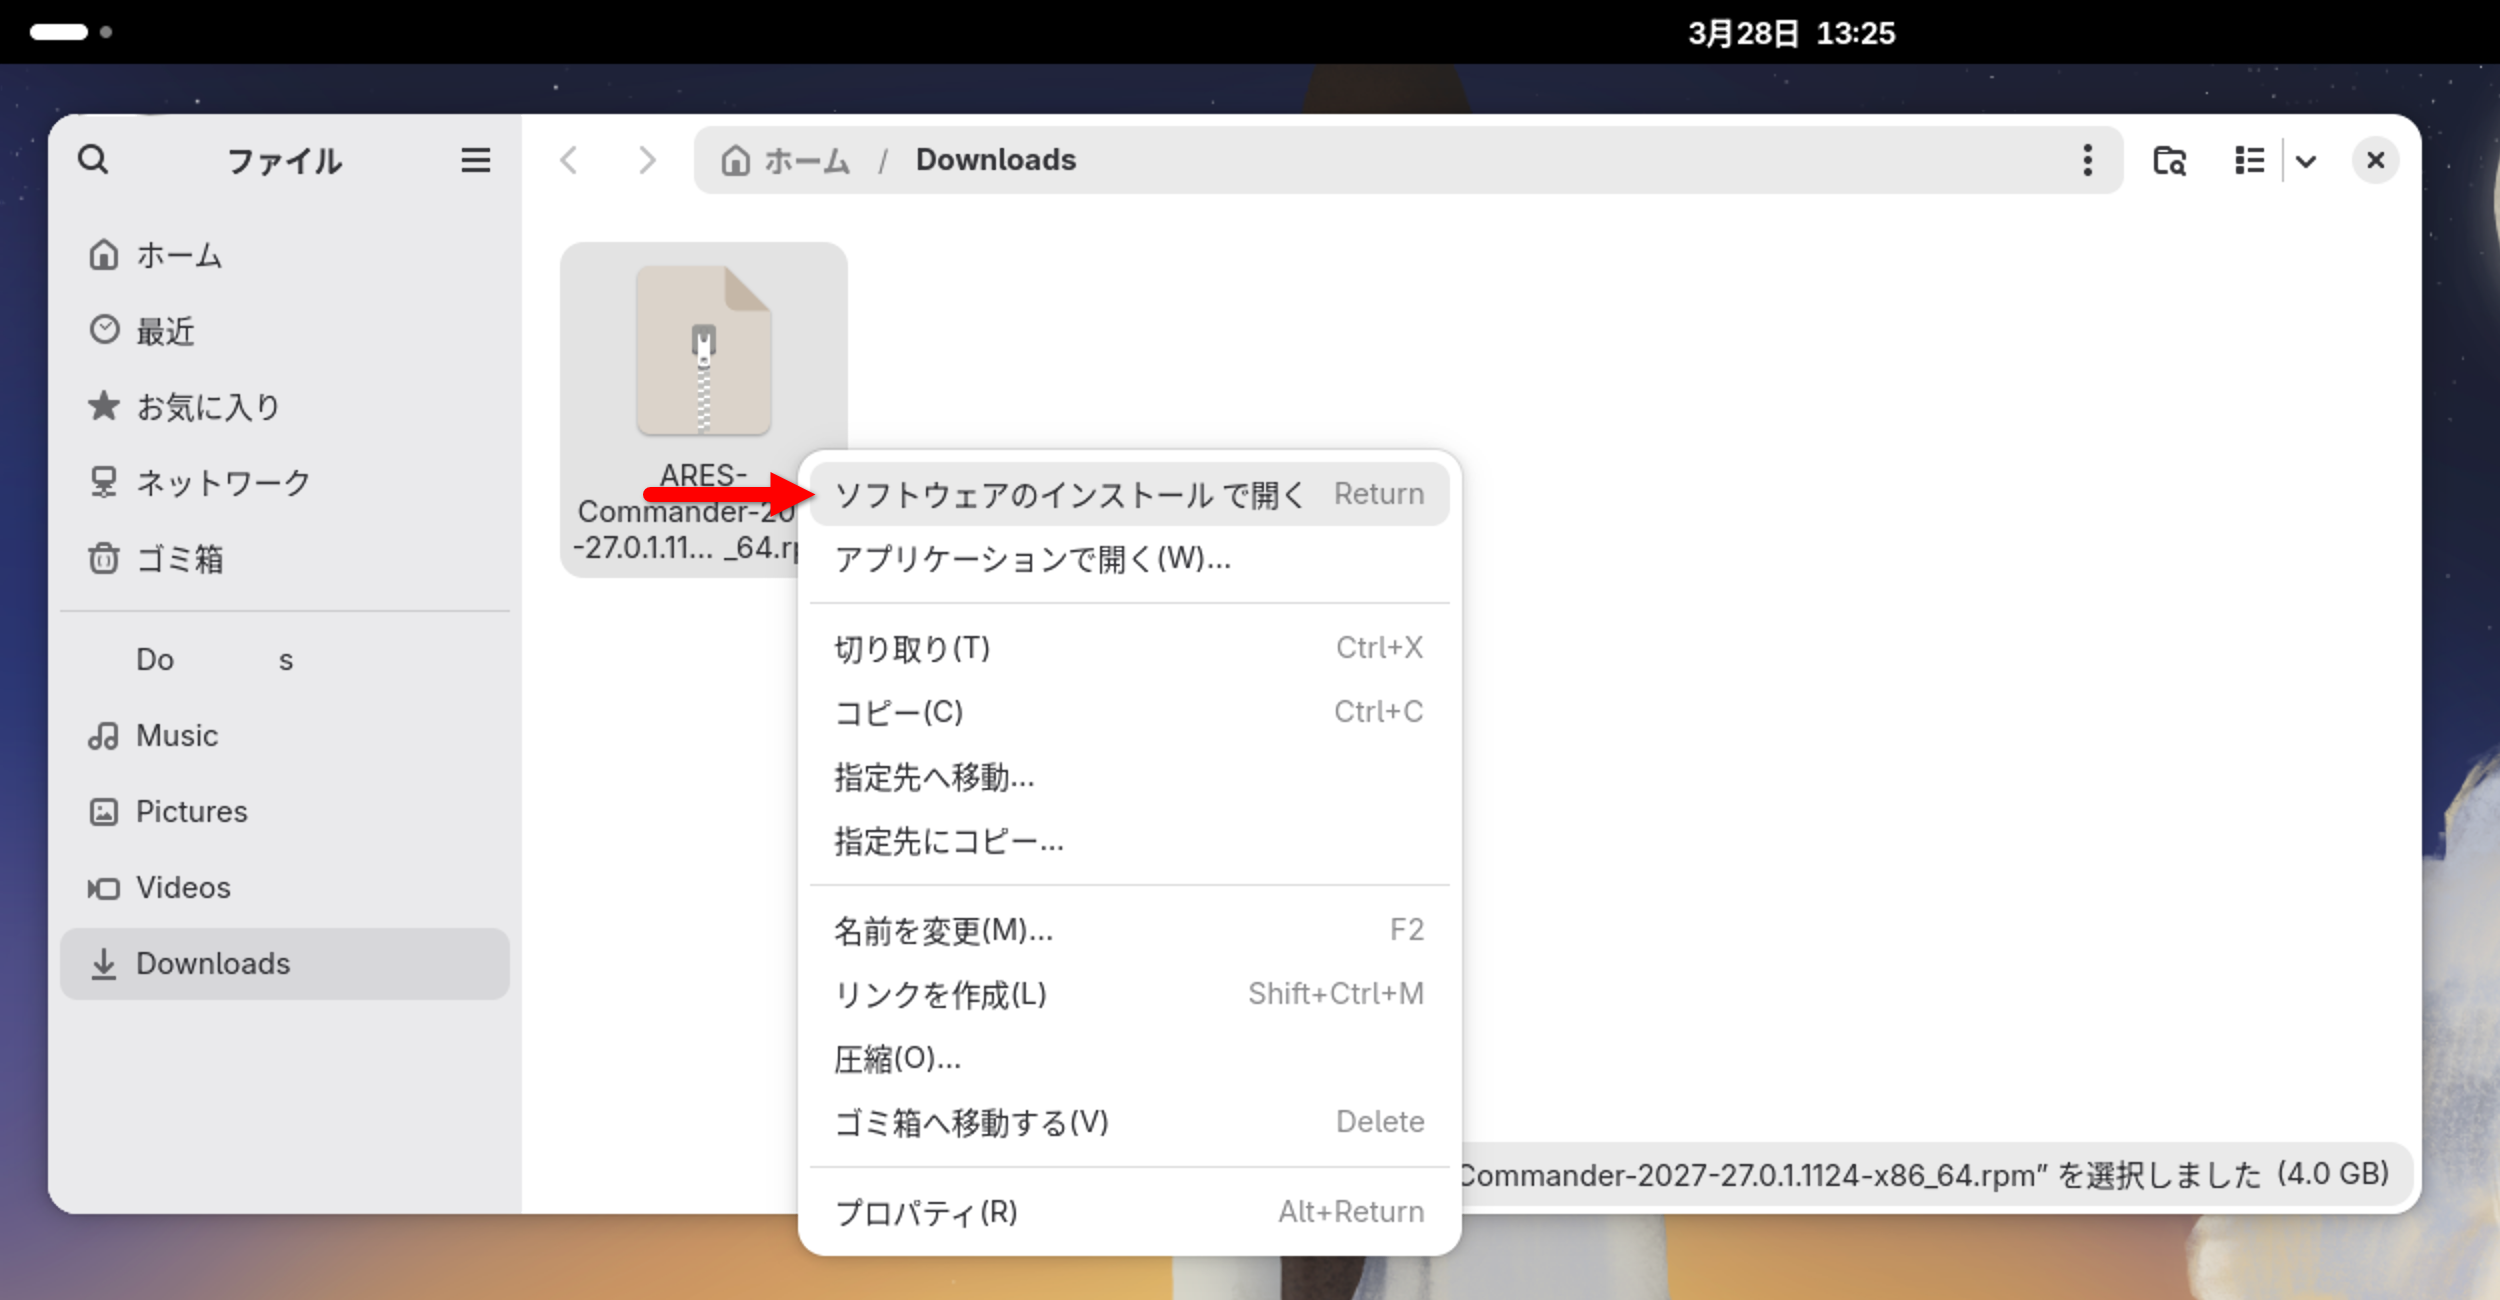Click the Downloads breadcrumb segment
2500x1300 pixels.
[x=995, y=160]
